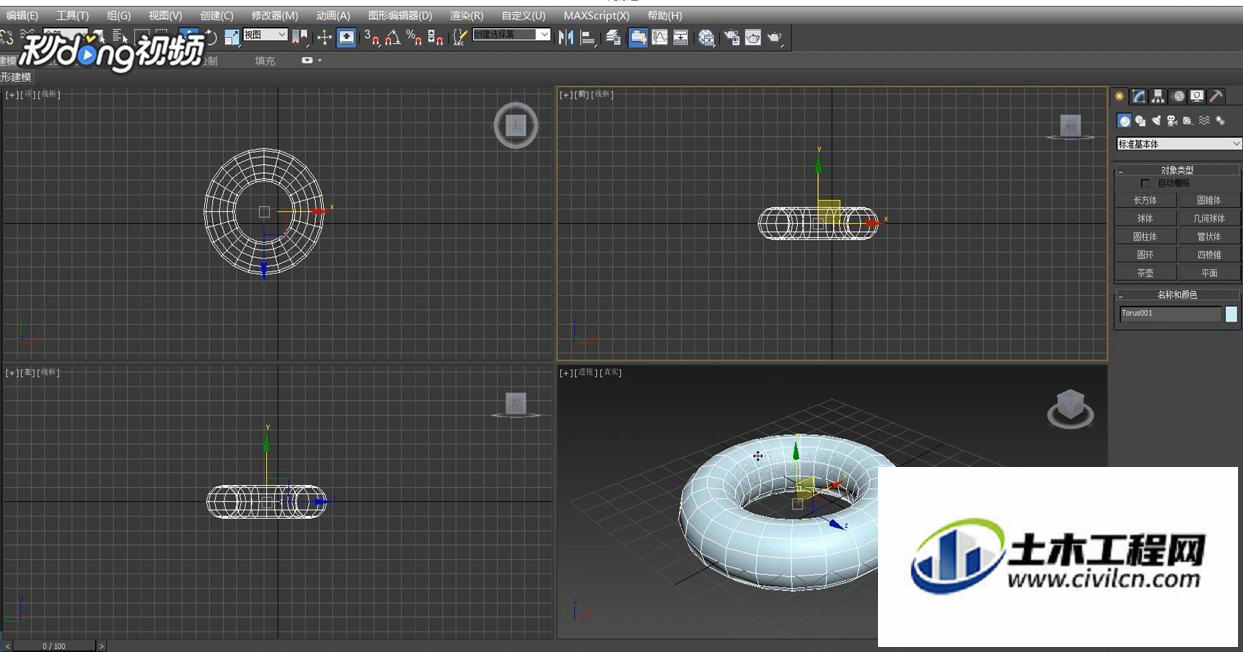This screenshot has height=652, width=1243.
Task: Toggle the Spinner Snap button
Action: tap(435, 37)
